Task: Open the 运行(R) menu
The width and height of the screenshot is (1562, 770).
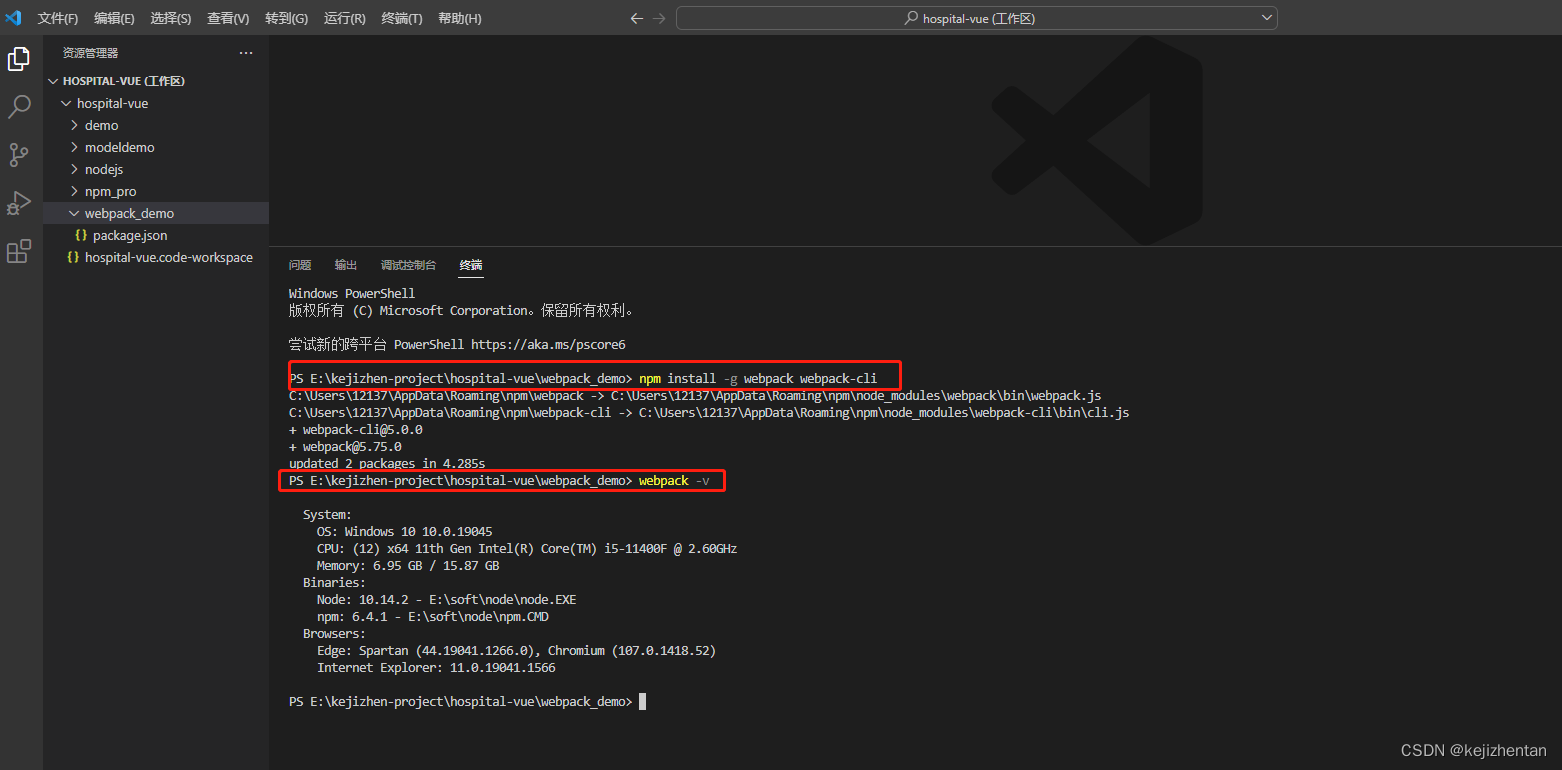Action: tap(344, 18)
